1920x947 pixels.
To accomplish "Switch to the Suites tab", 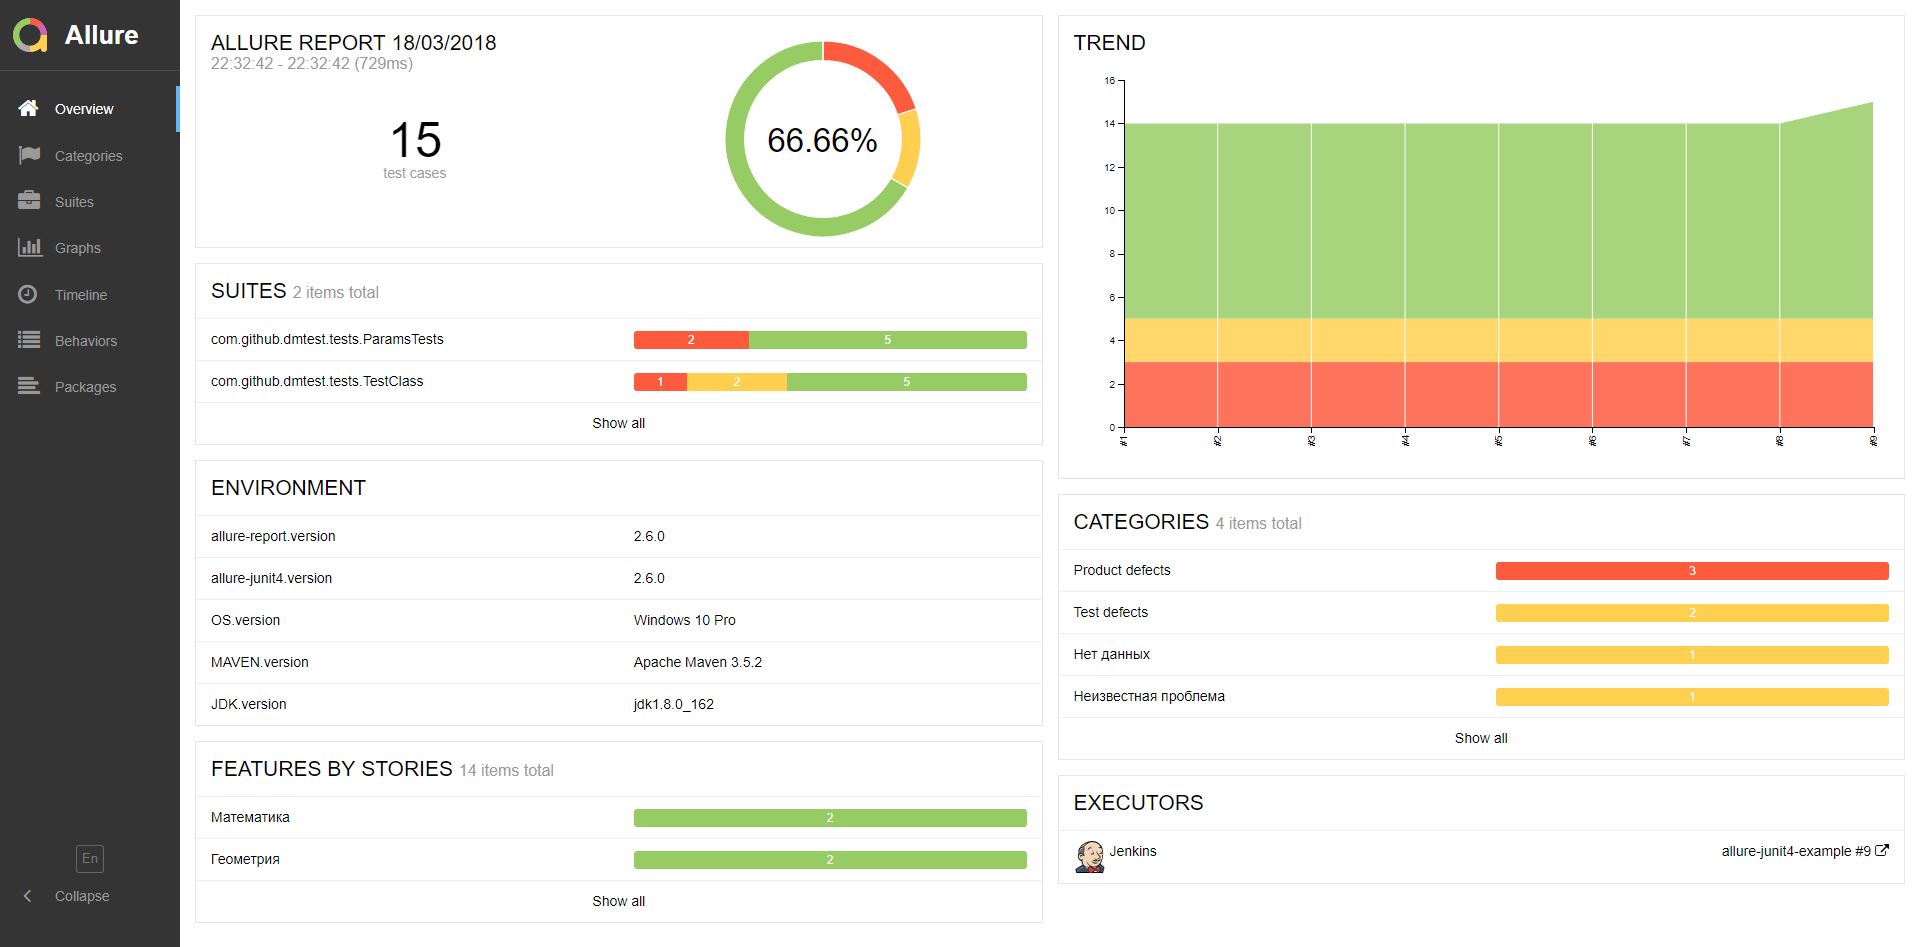I will [x=90, y=201].
